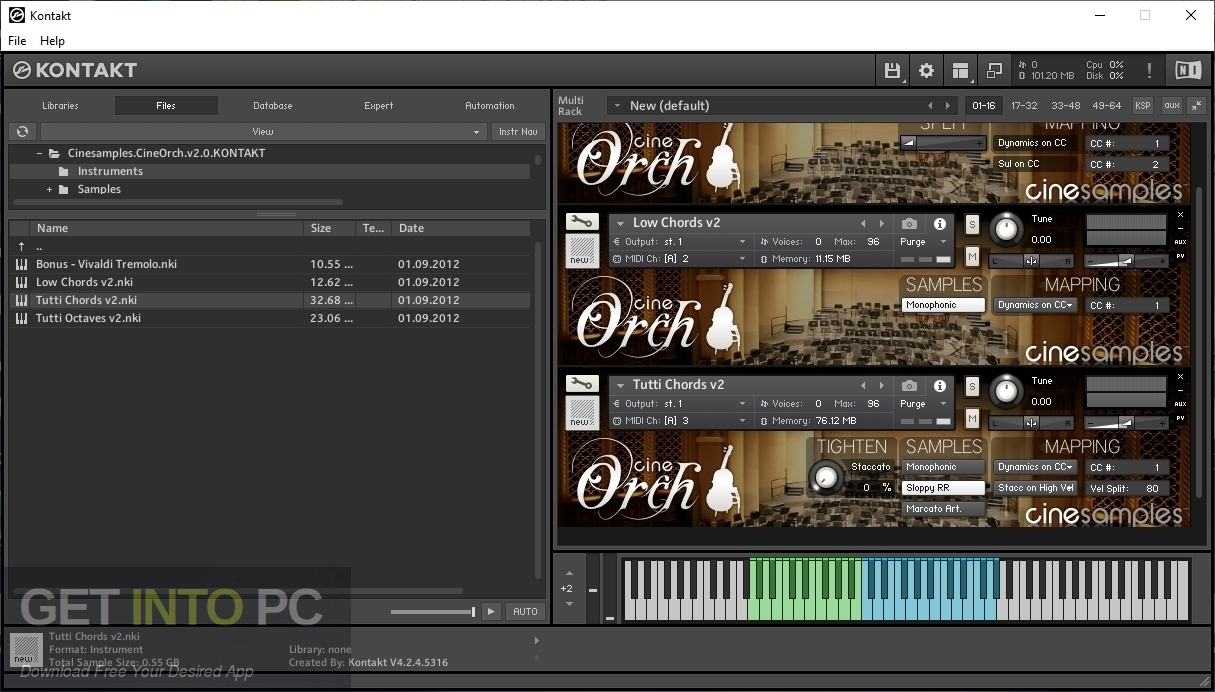Click the Tutti Chords Tune knob
Viewport: 1215px width, 692px height.
[1006, 391]
